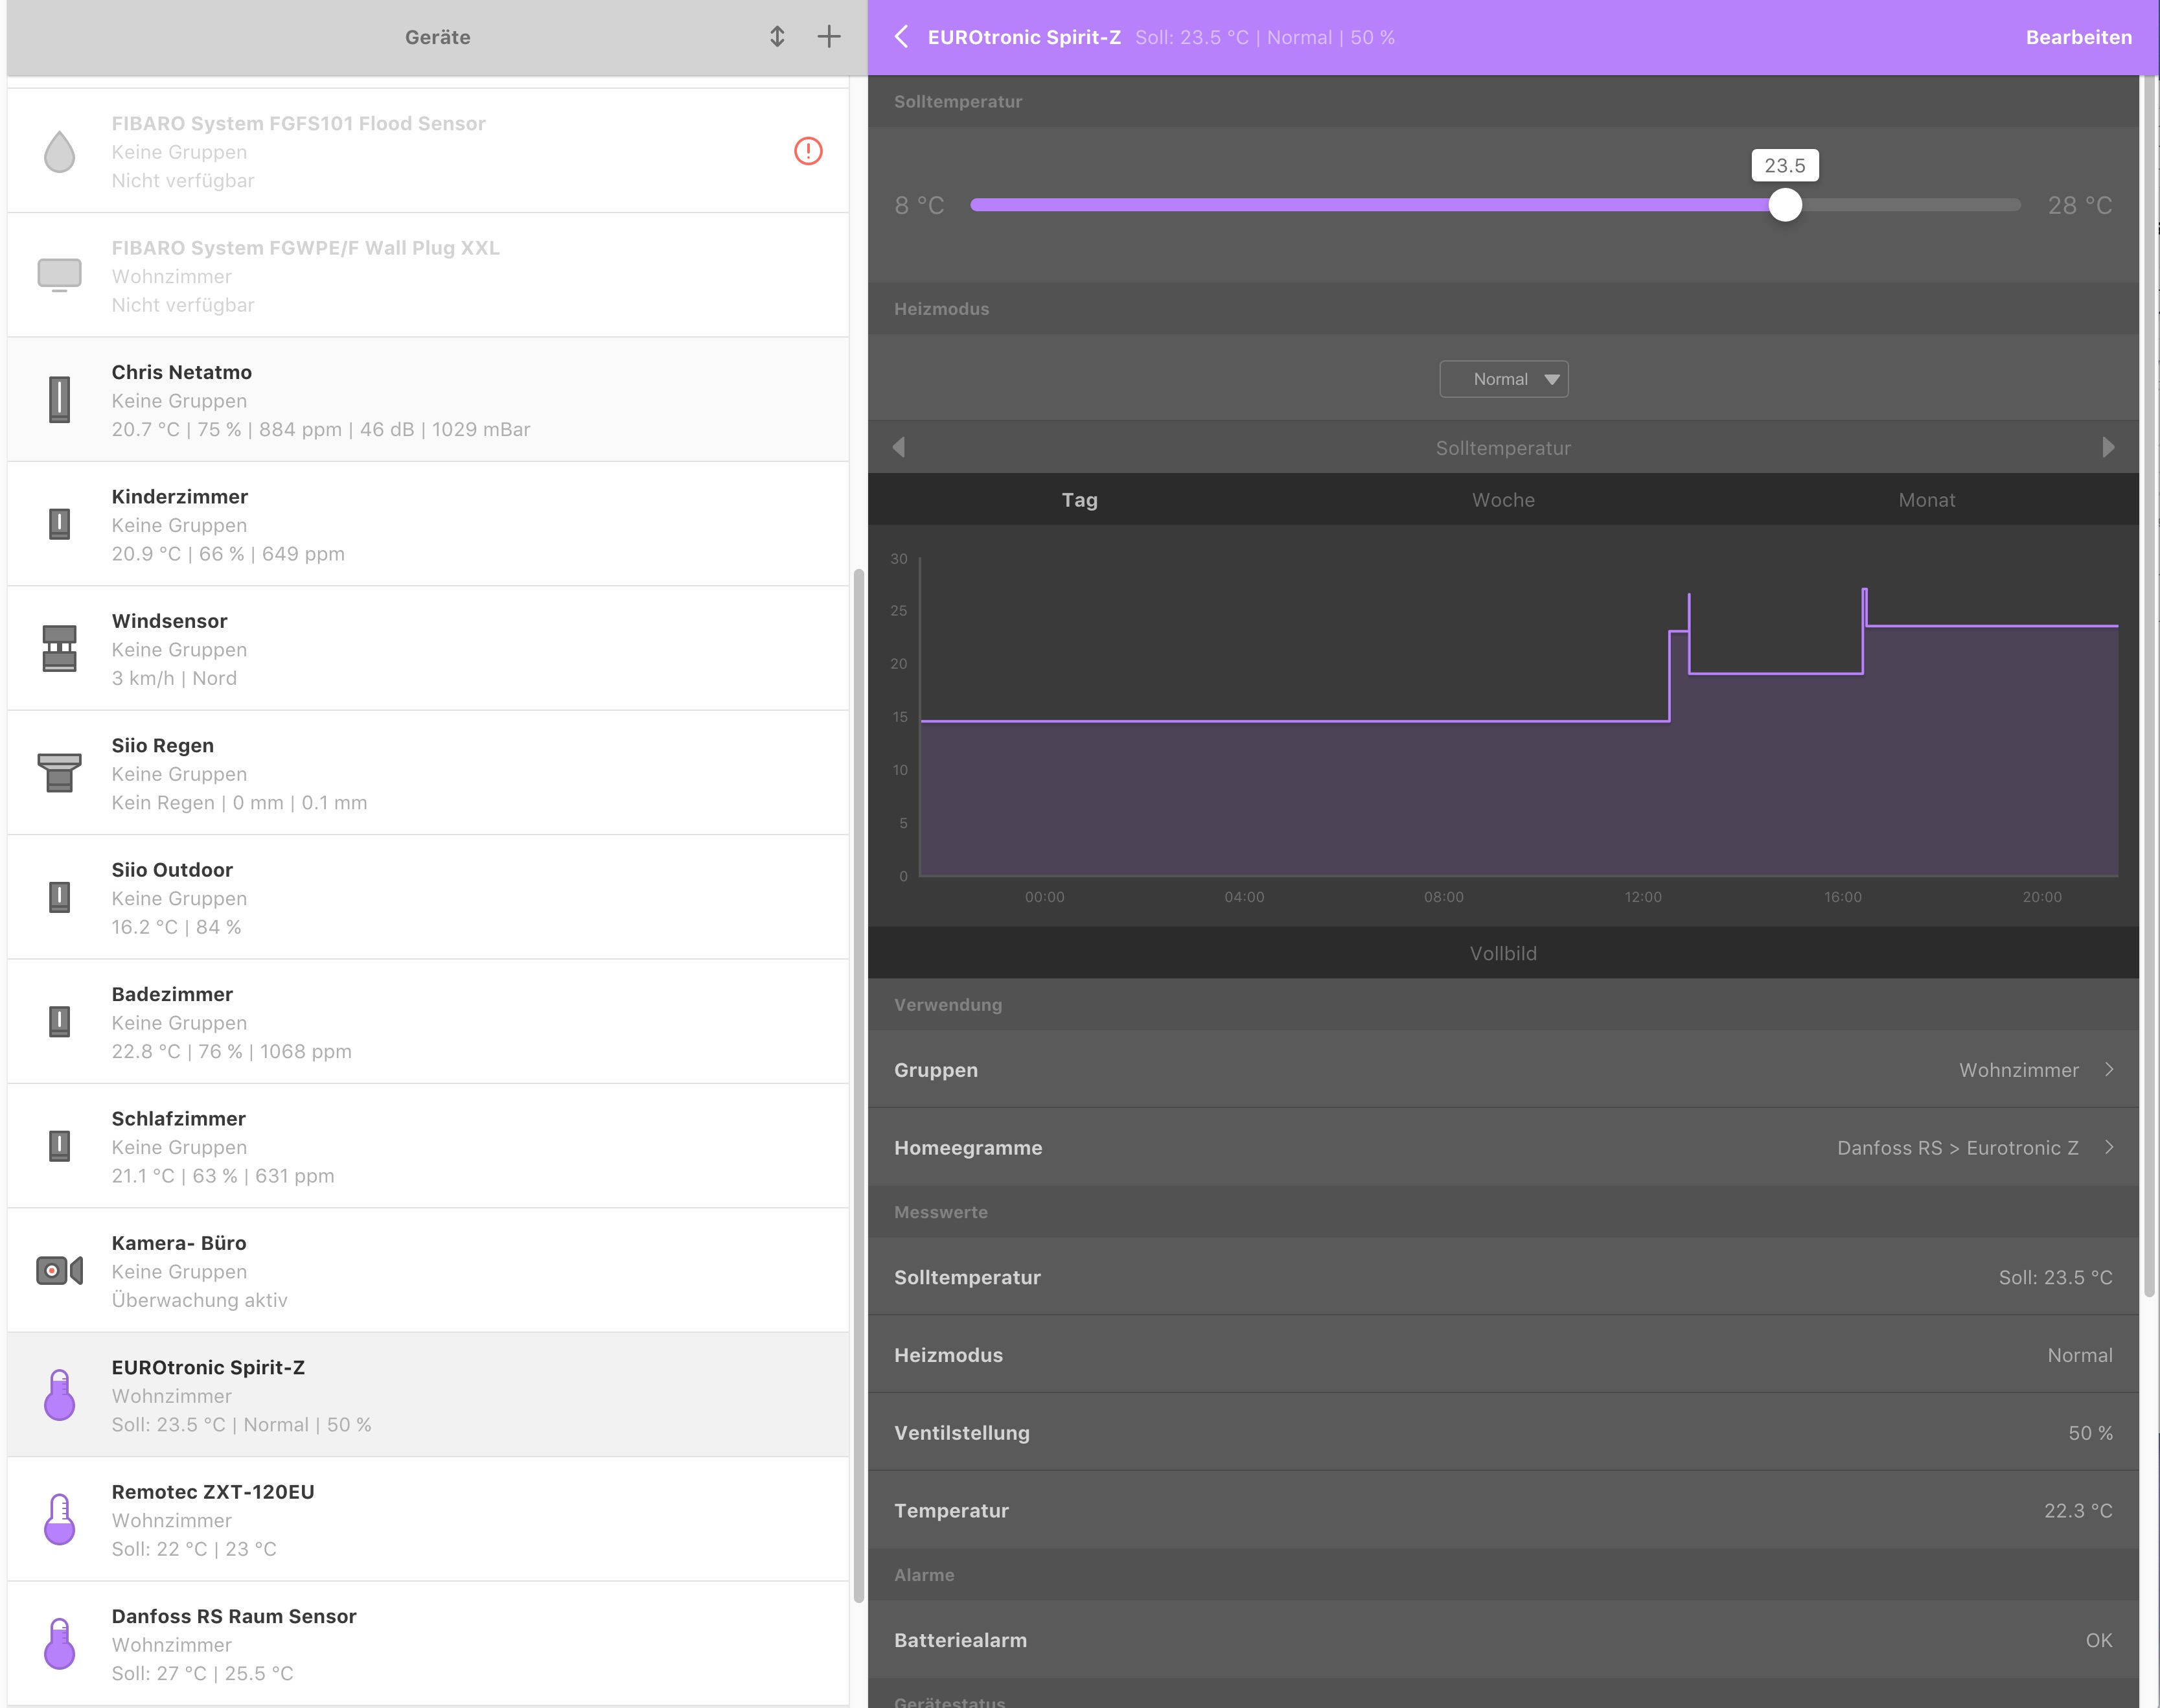The height and width of the screenshot is (1708, 2160).
Task: Click the Flood Sensor red alert icon
Action: click(x=808, y=151)
